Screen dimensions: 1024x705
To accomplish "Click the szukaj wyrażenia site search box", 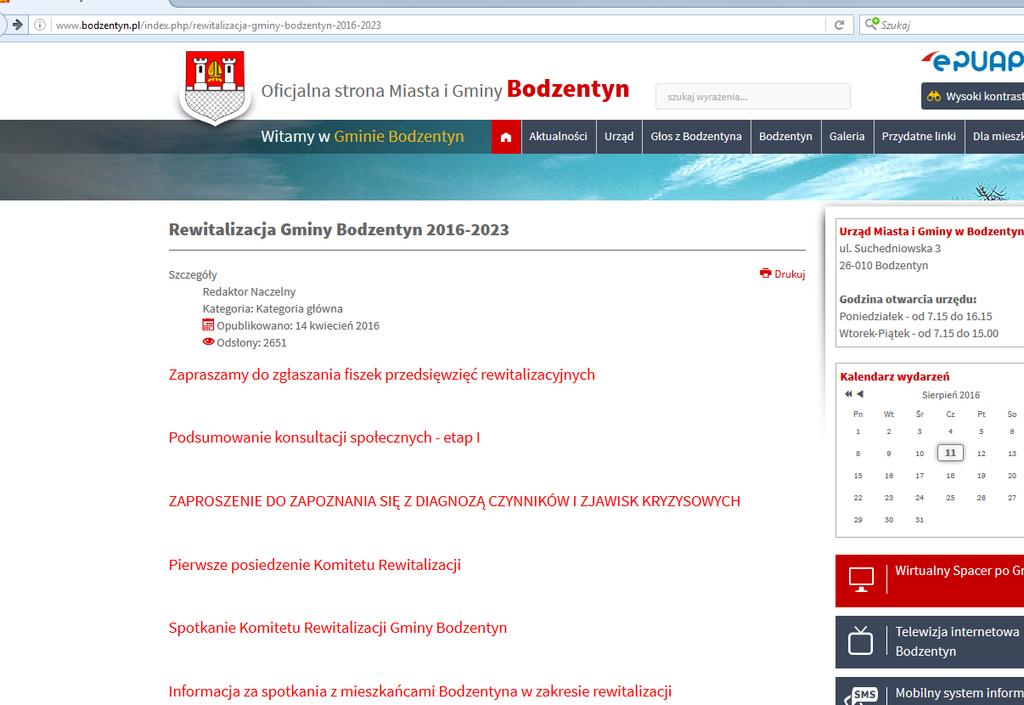I will coord(753,97).
